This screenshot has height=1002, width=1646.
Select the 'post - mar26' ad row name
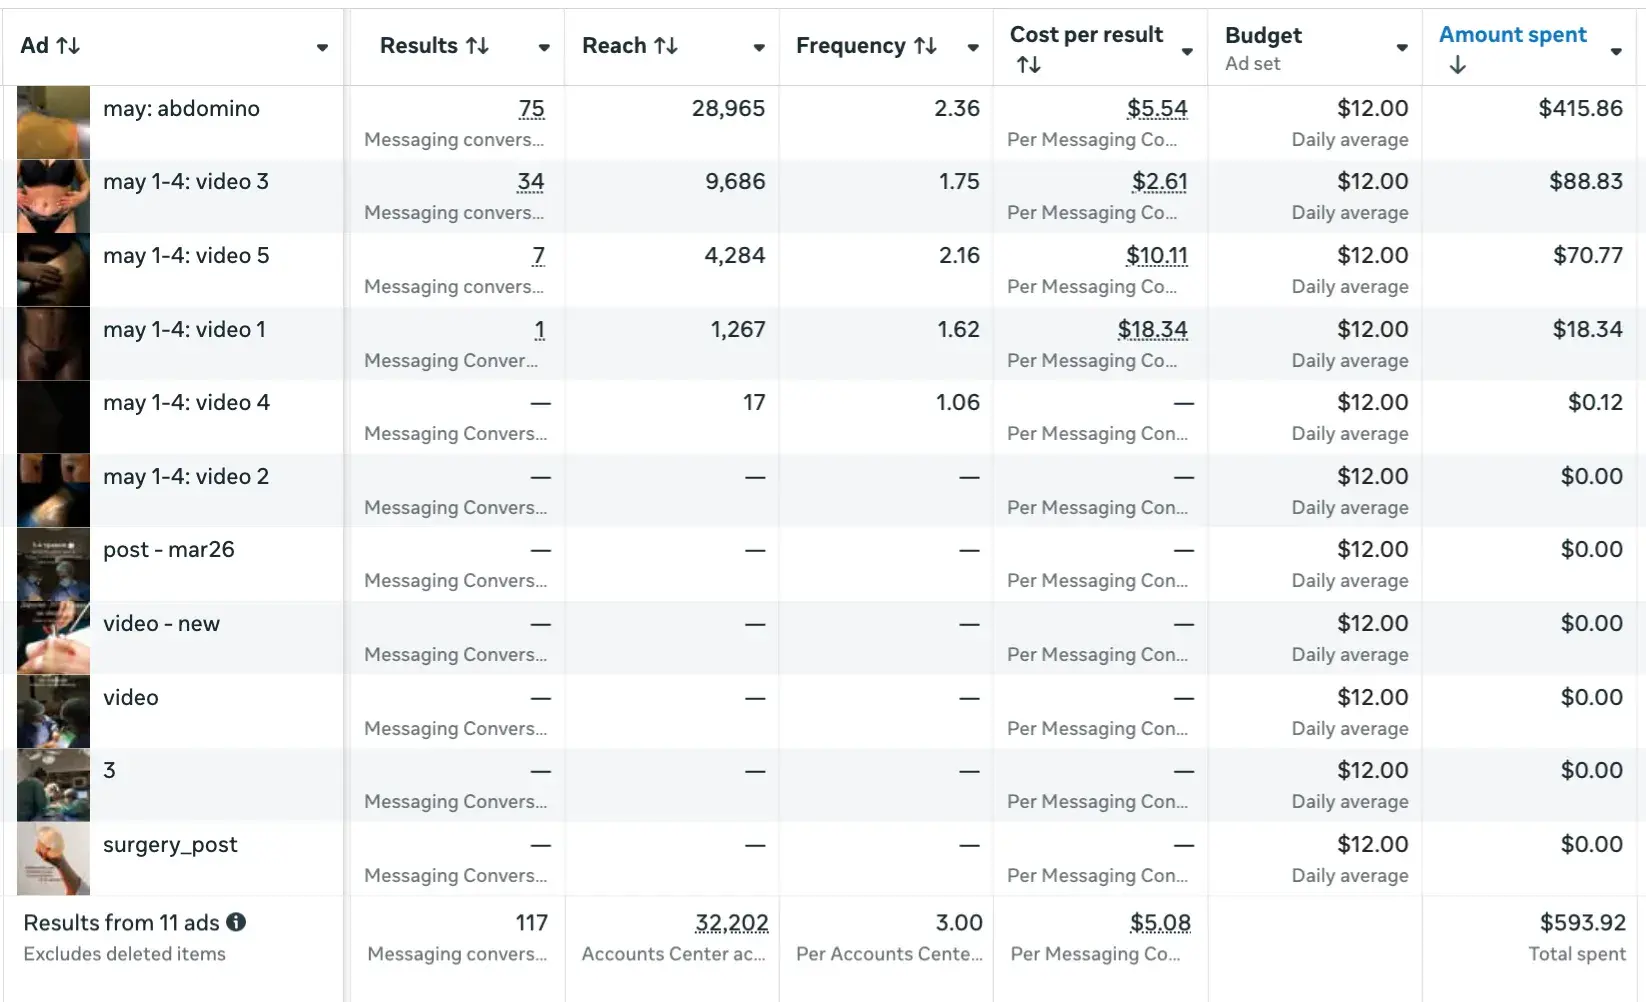tap(168, 550)
